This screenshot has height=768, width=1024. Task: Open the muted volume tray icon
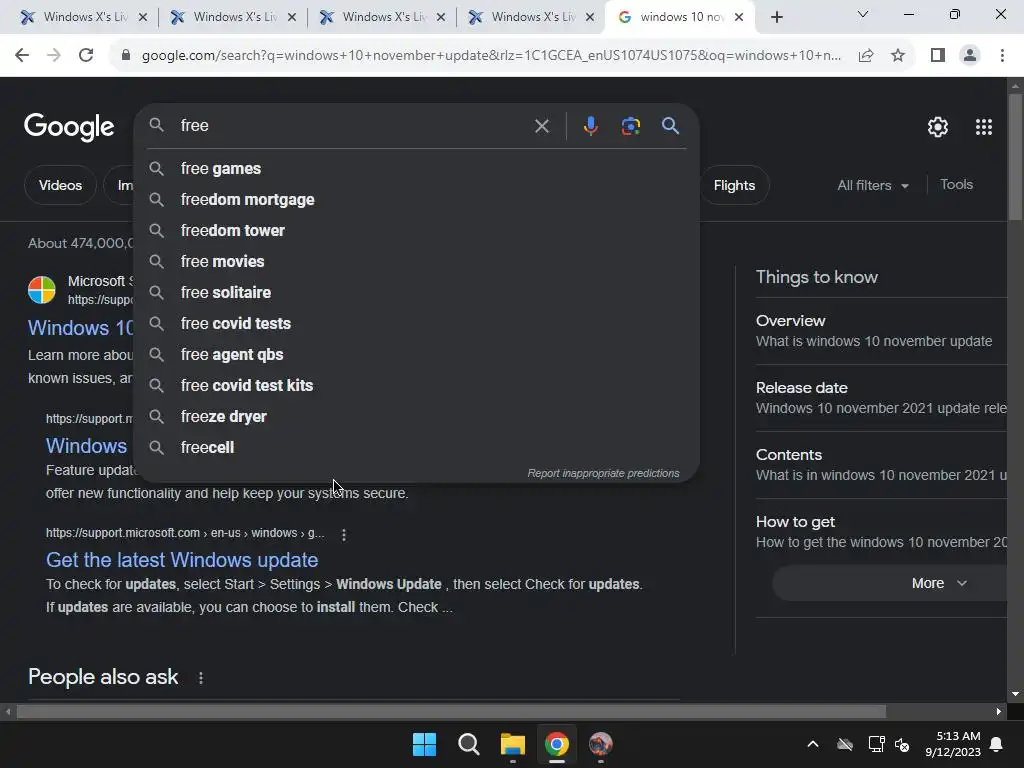pyautogui.click(x=903, y=744)
